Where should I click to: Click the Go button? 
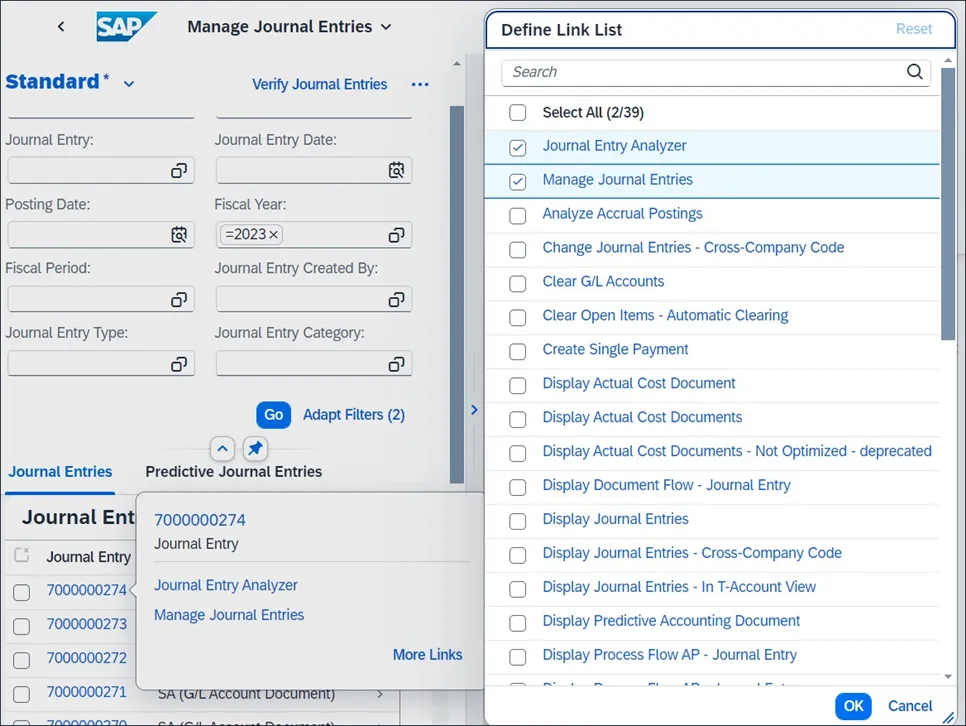pos(273,415)
